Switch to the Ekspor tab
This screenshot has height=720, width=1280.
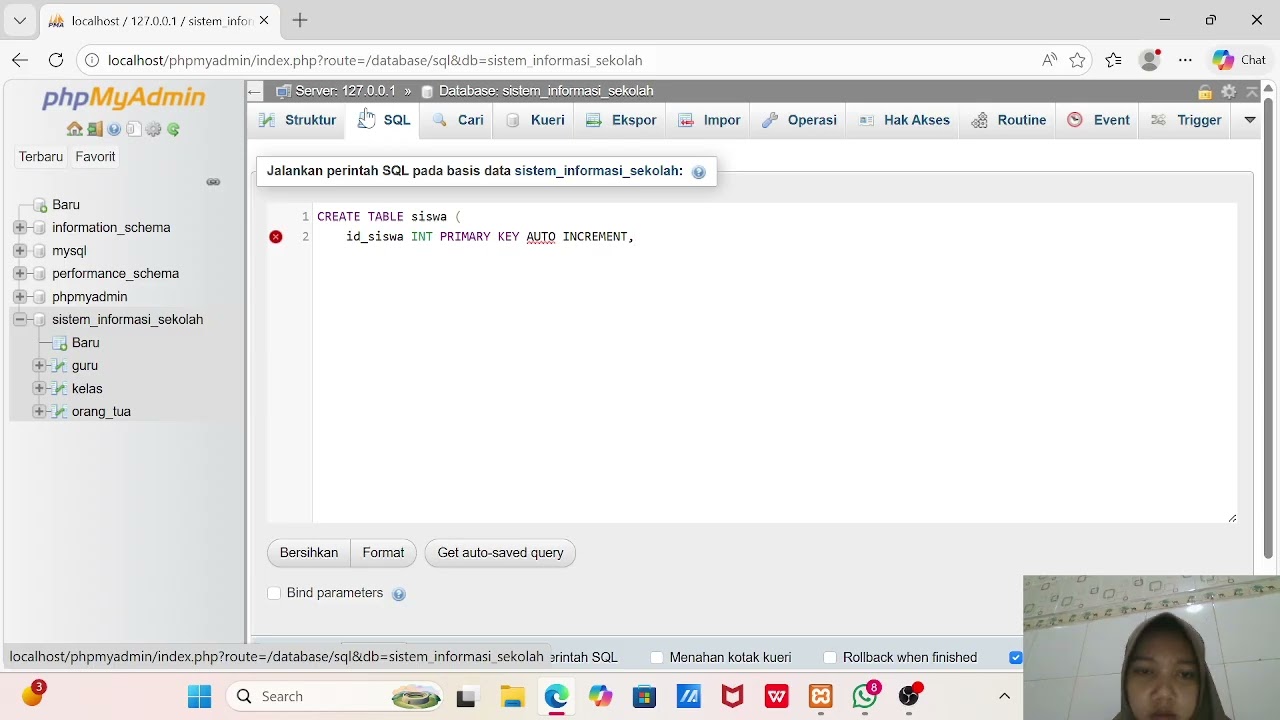pos(622,120)
